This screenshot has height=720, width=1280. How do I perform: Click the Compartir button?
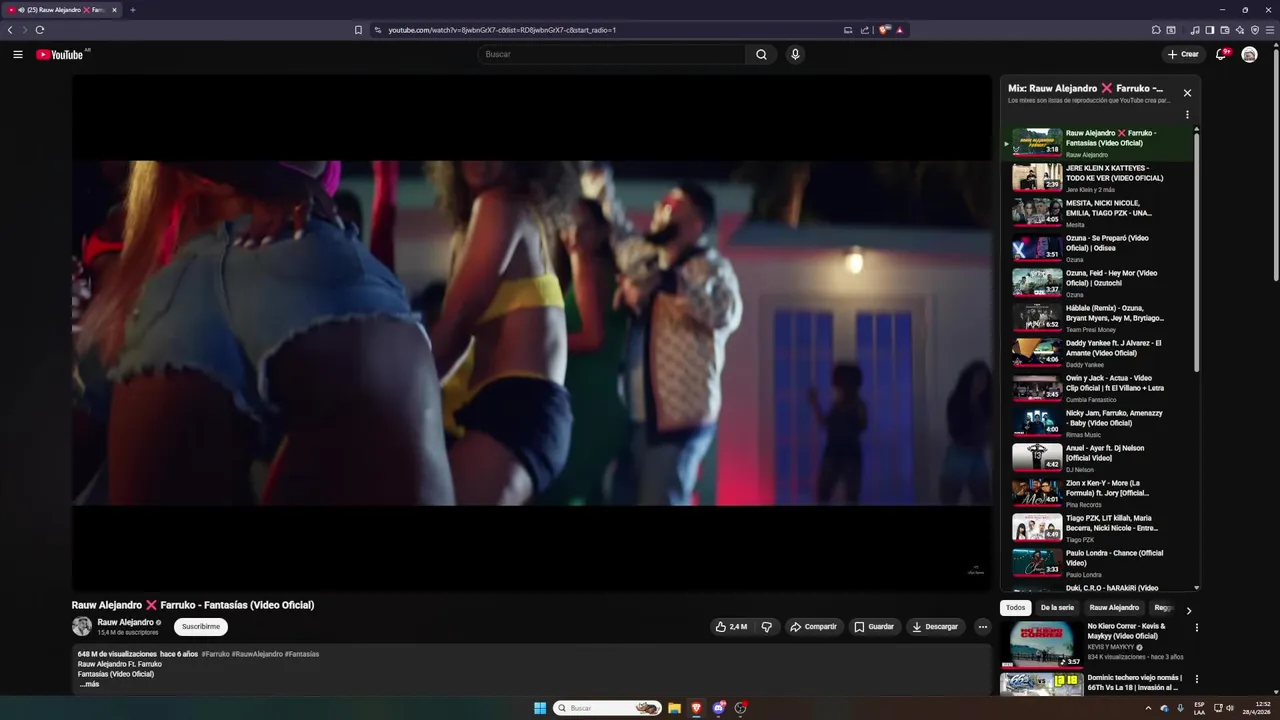[x=813, y=627]
